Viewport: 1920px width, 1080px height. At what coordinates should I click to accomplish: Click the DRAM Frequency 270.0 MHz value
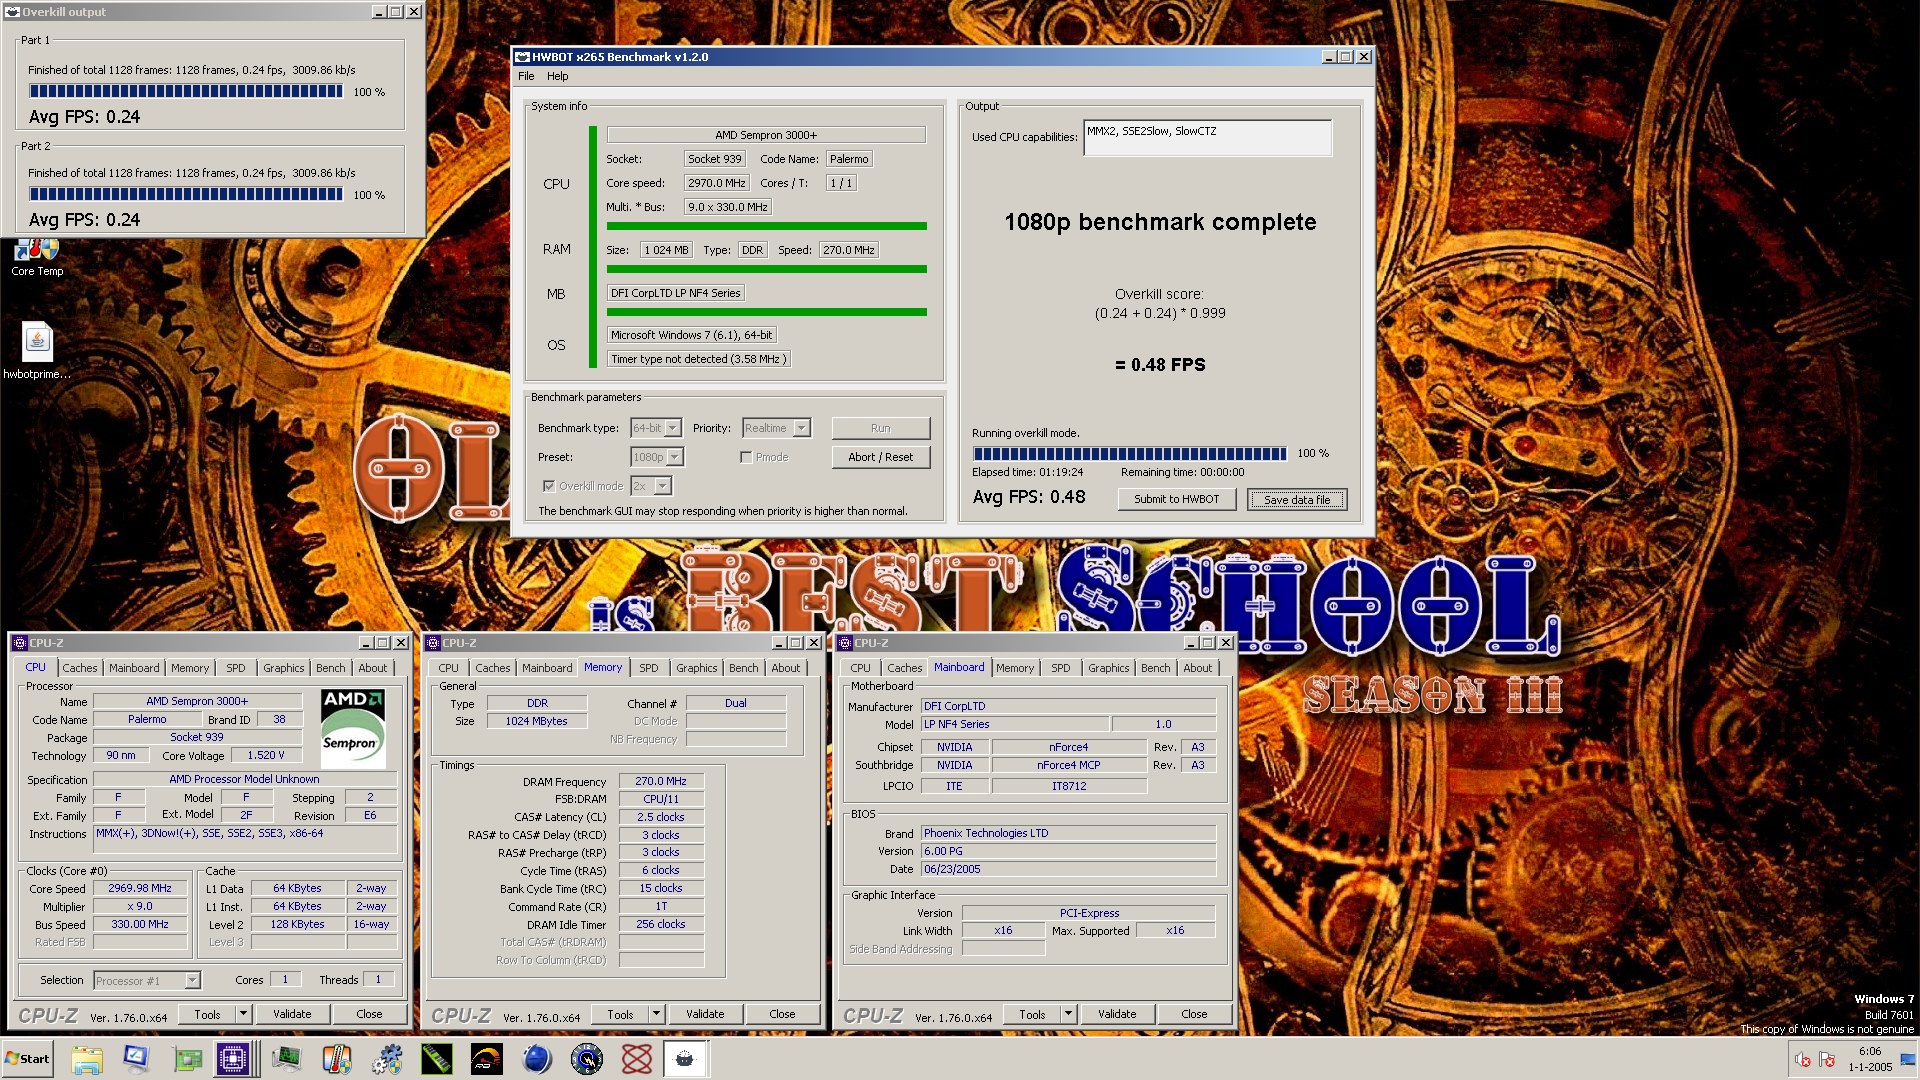coord(661,781)
